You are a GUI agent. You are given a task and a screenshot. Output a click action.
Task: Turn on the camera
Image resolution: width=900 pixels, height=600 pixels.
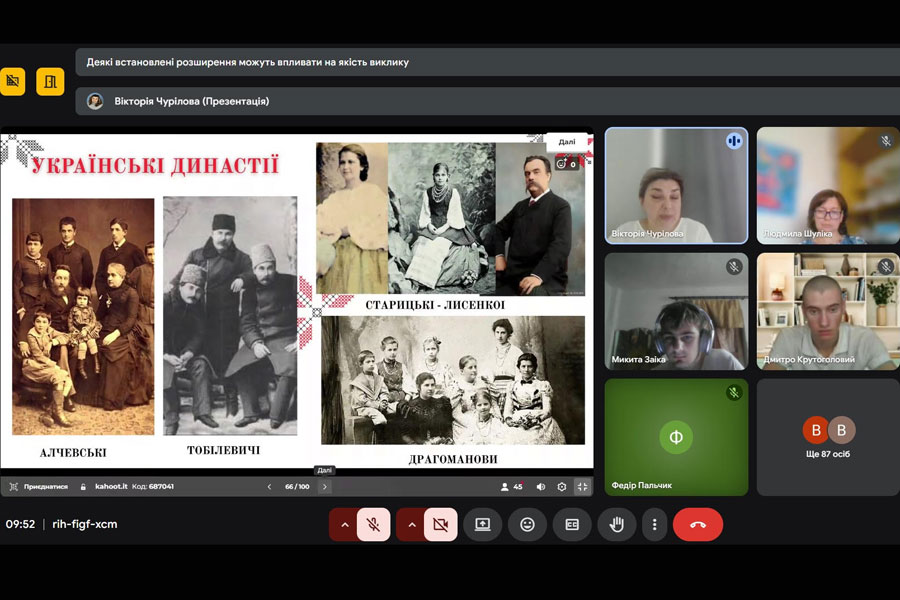(440, 524)
